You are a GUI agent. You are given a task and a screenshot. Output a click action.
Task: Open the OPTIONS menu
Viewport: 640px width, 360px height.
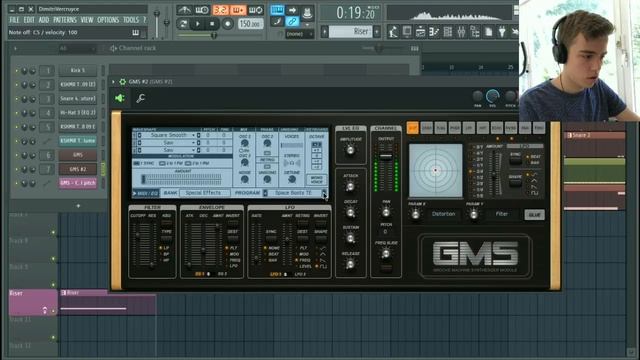(x=108, y=20)
